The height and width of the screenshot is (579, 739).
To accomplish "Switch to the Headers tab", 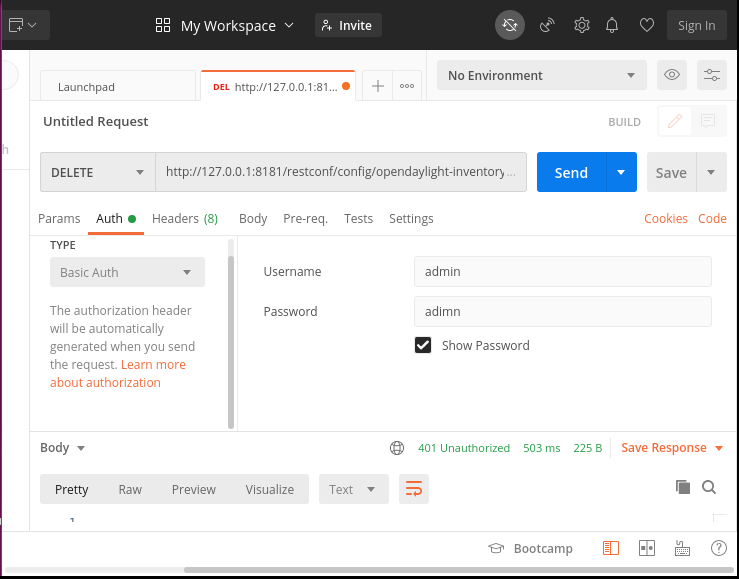I will (x=184, y=218).
